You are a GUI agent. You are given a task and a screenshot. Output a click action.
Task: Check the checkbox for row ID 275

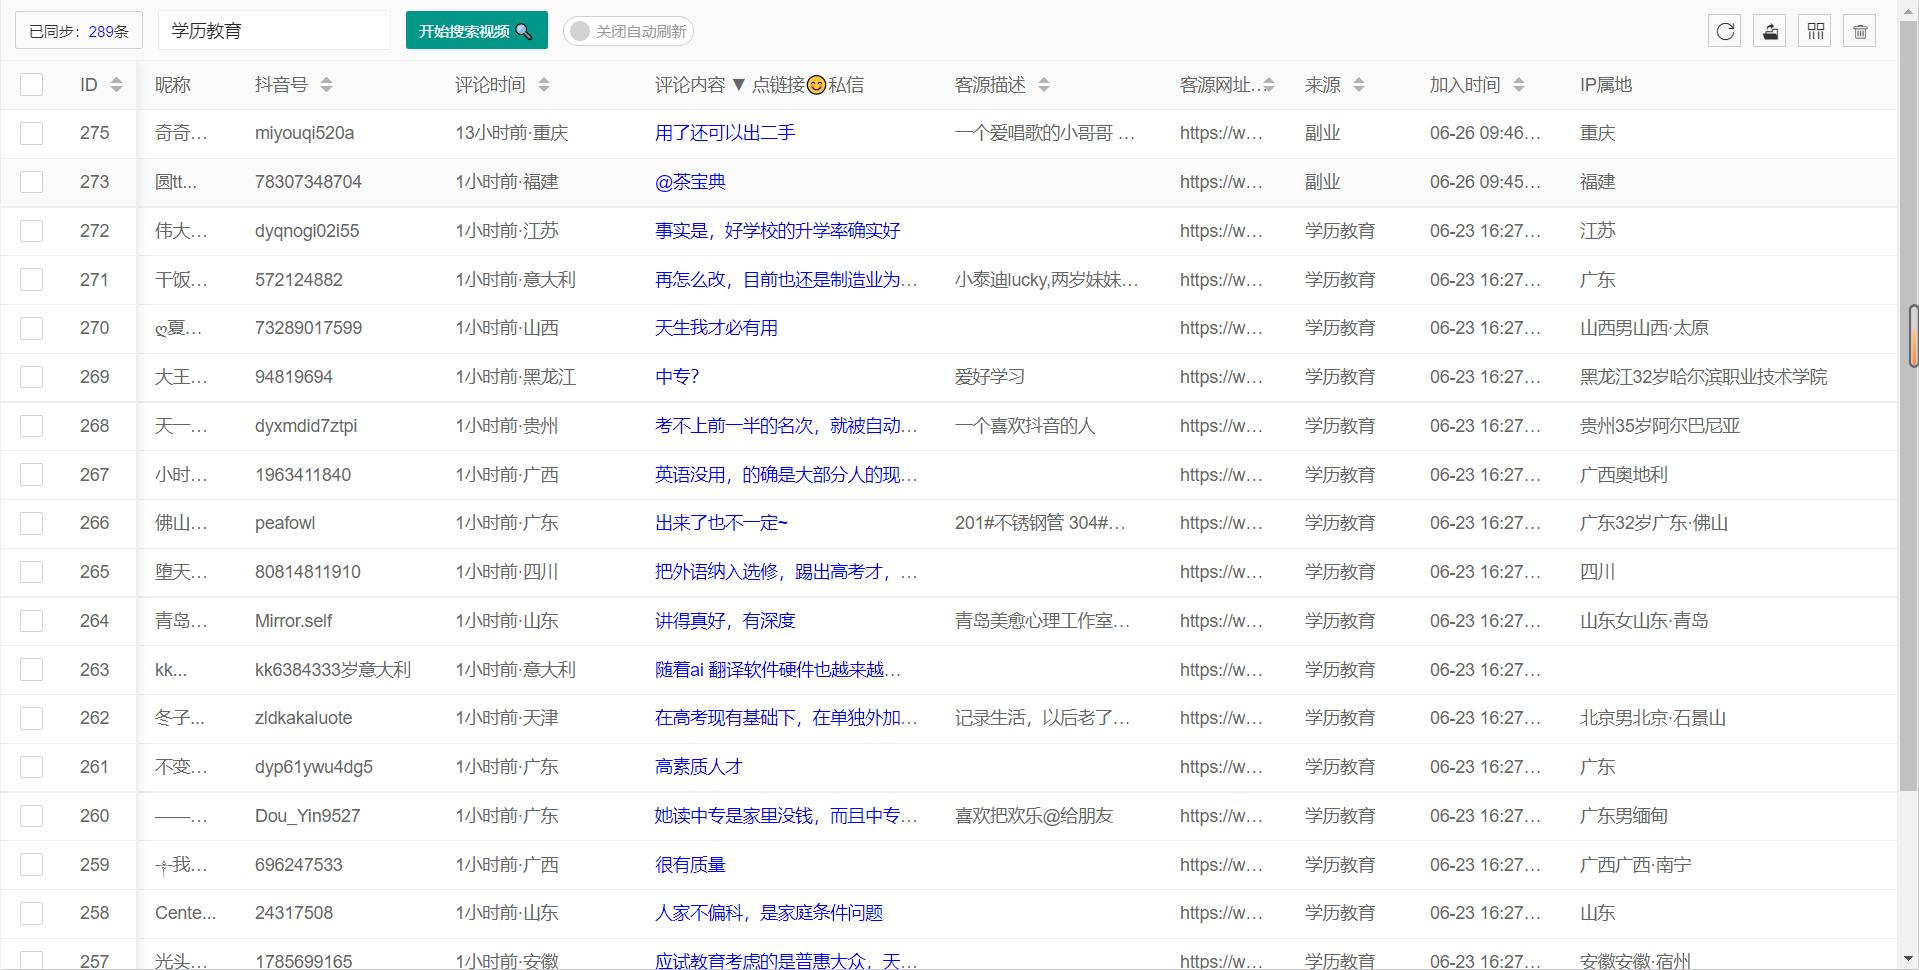[31, 133]
